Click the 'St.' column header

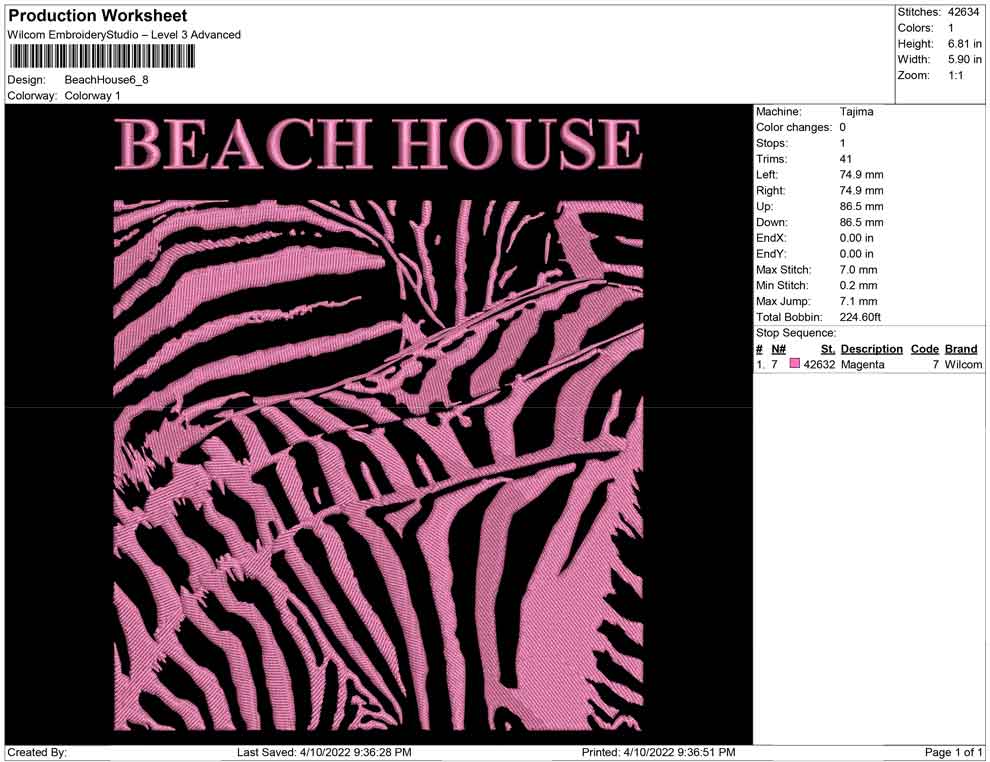828,349
